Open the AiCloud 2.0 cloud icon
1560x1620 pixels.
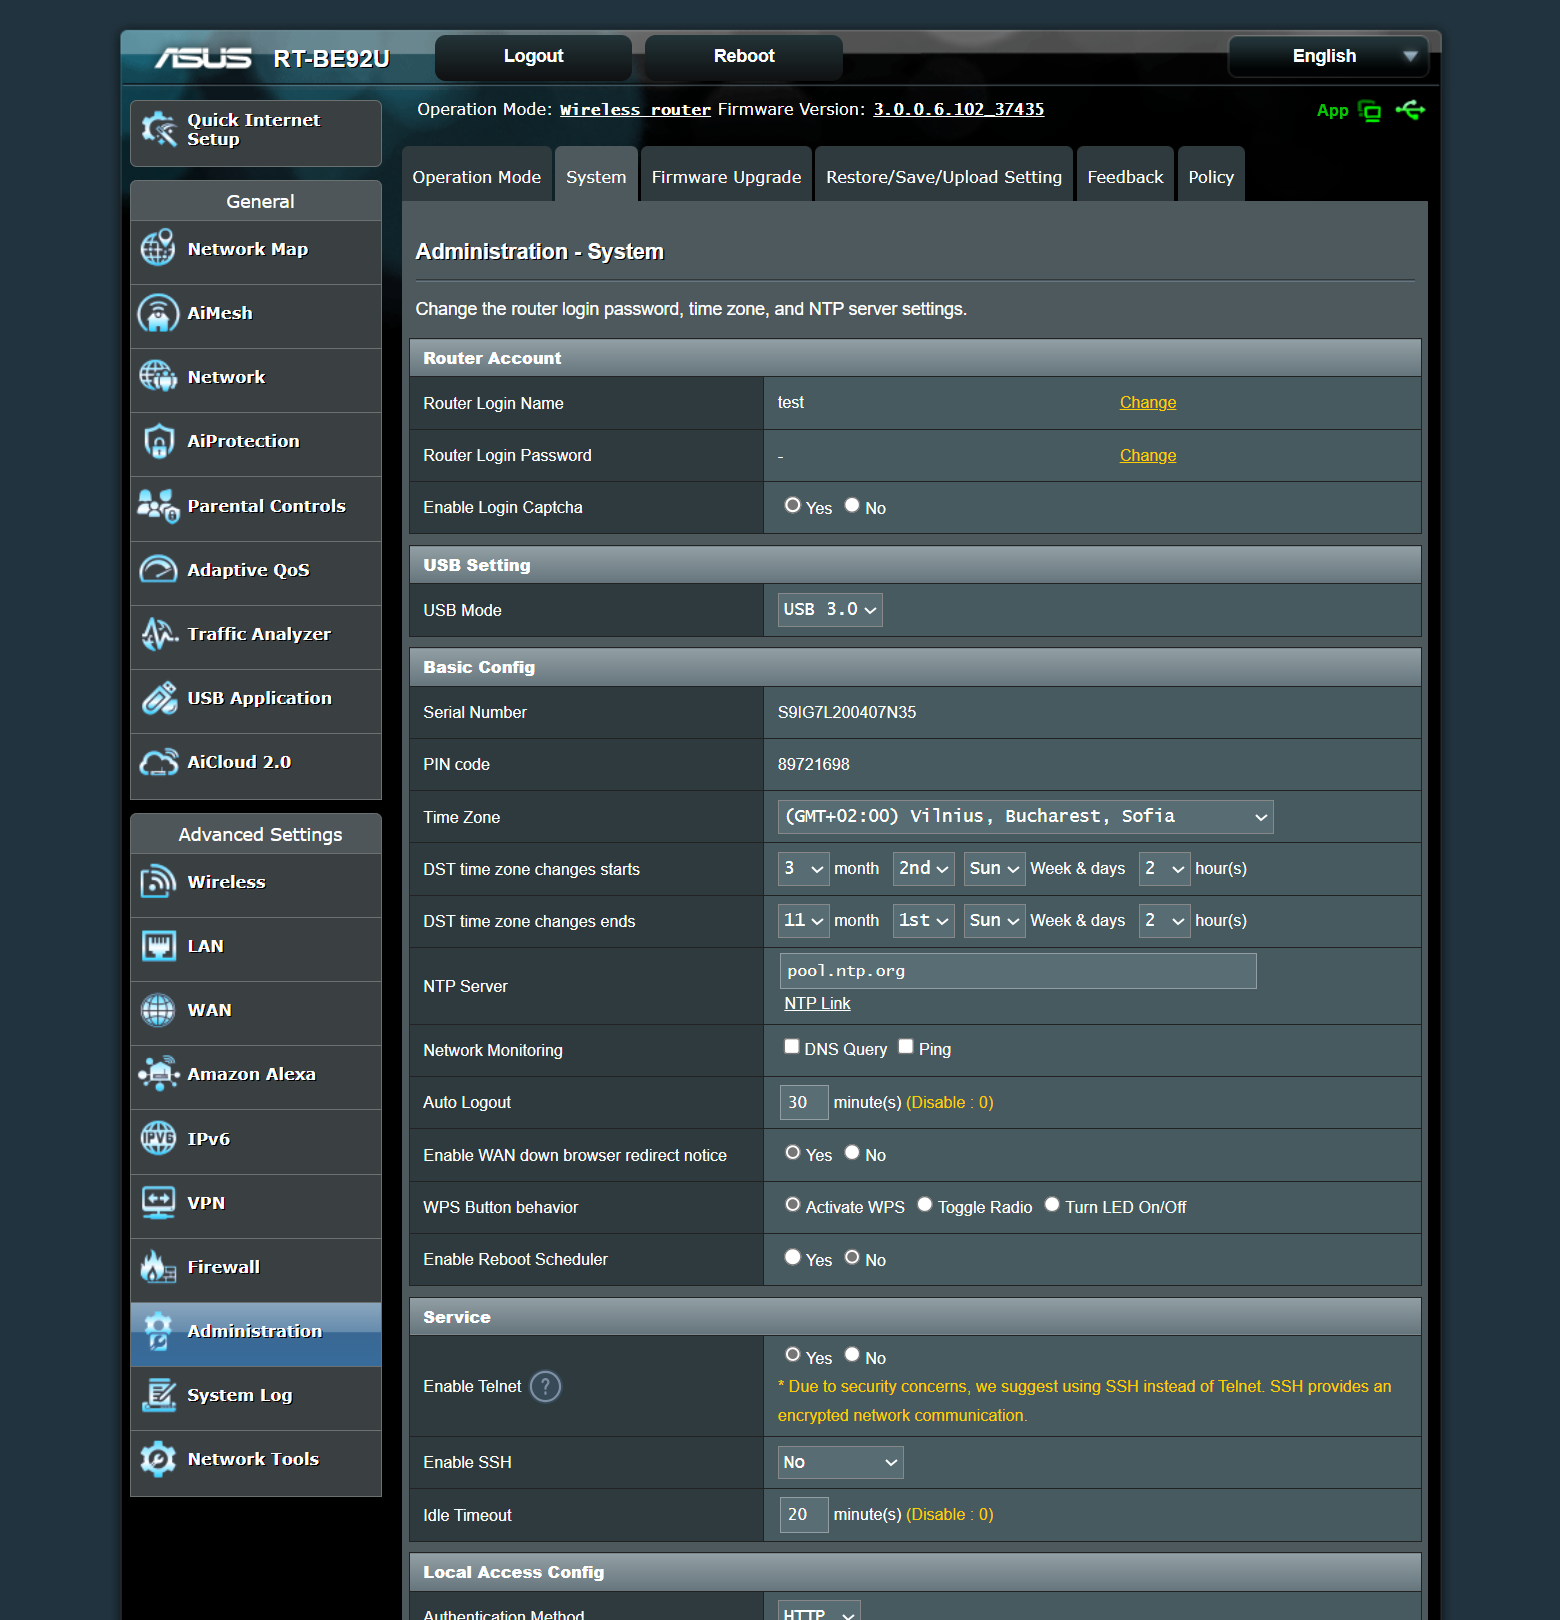click(x=158, y=762)
